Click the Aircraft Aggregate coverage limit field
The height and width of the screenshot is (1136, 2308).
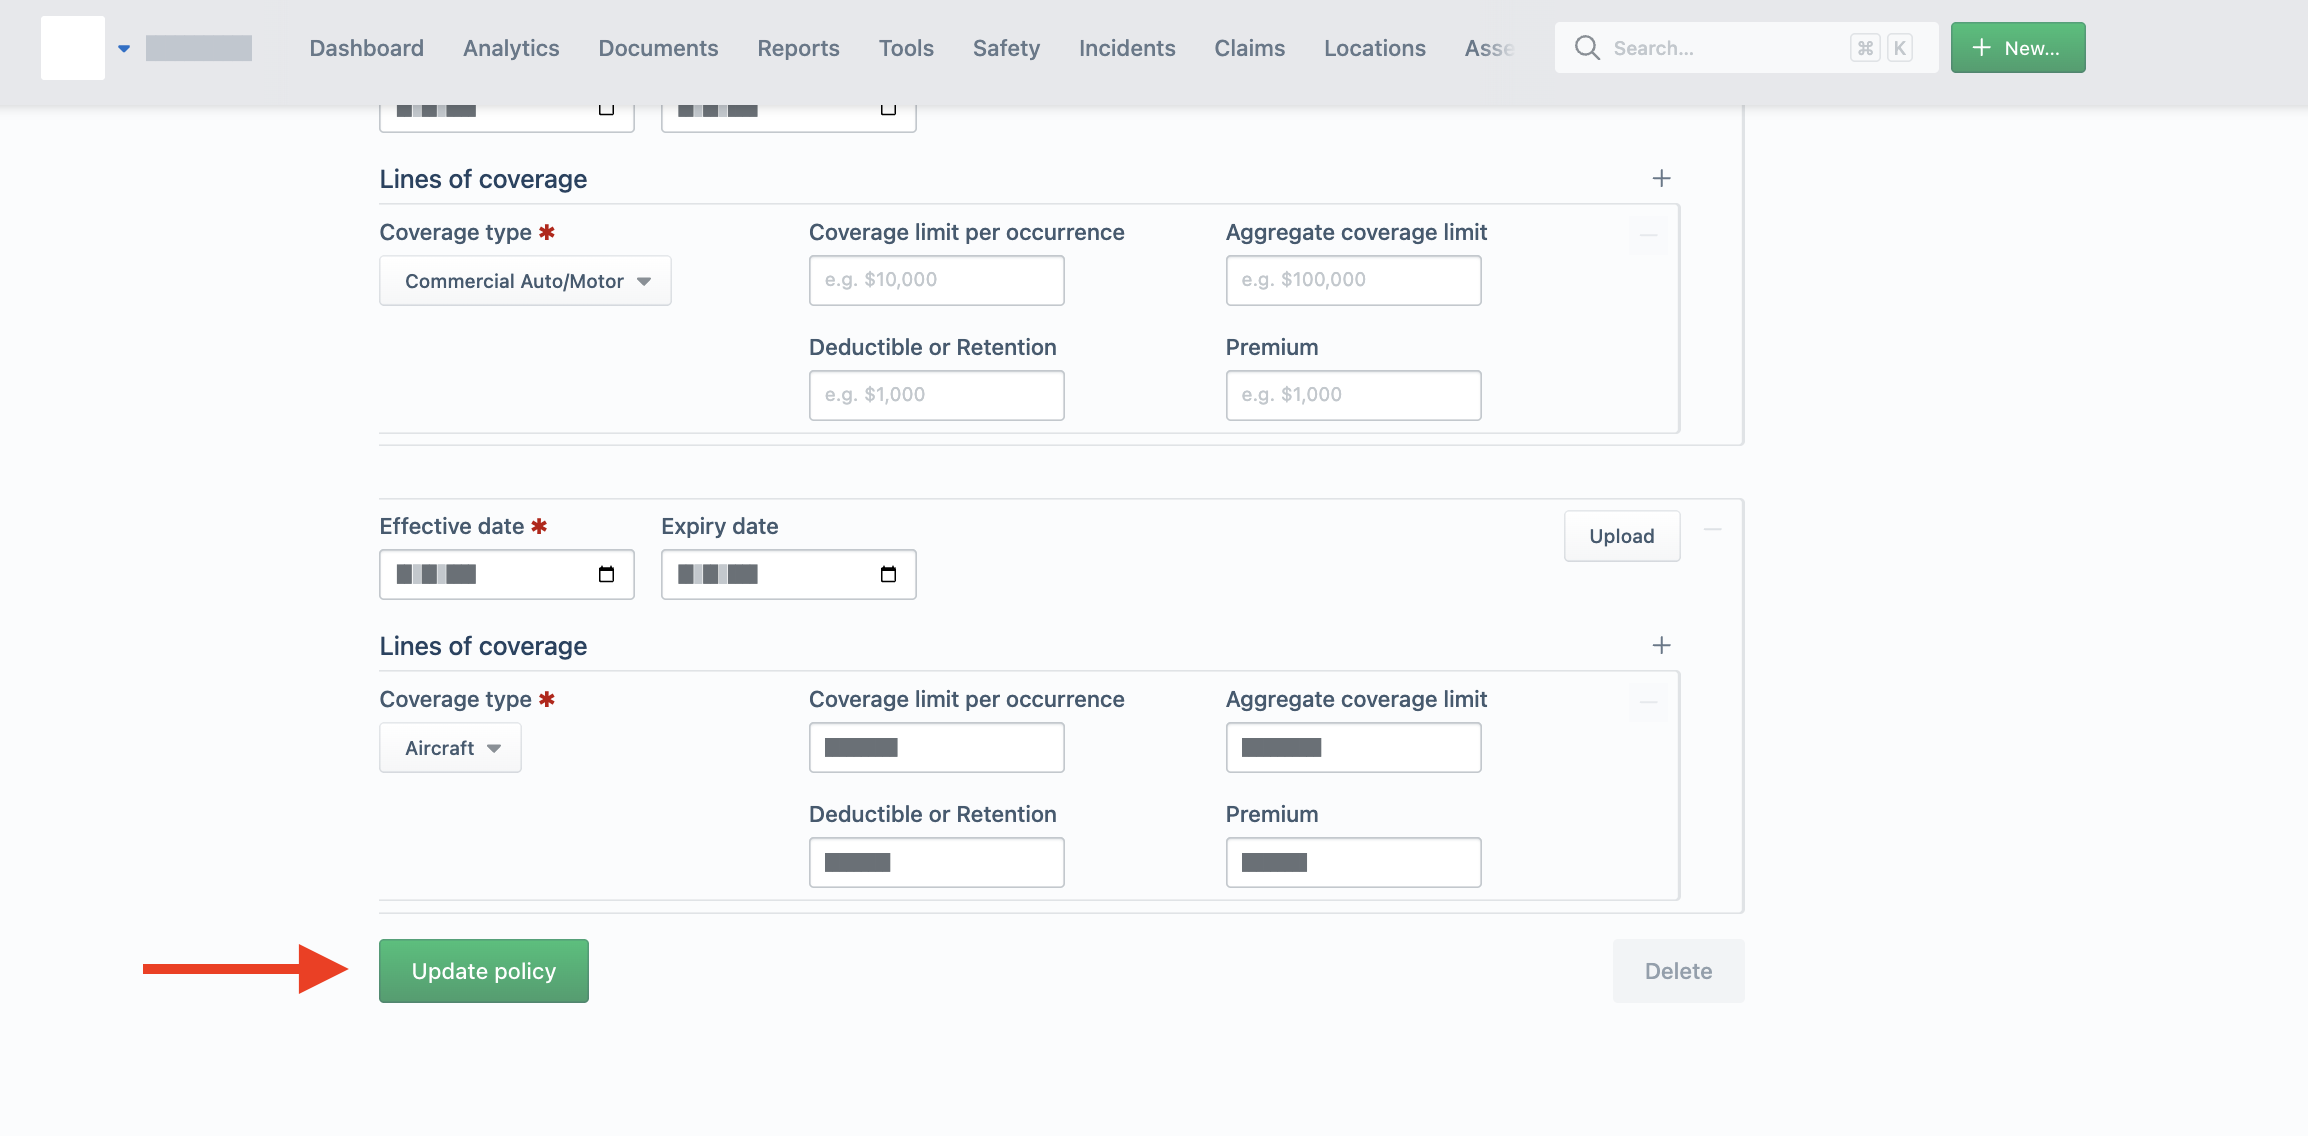[x=1353, y=747]
